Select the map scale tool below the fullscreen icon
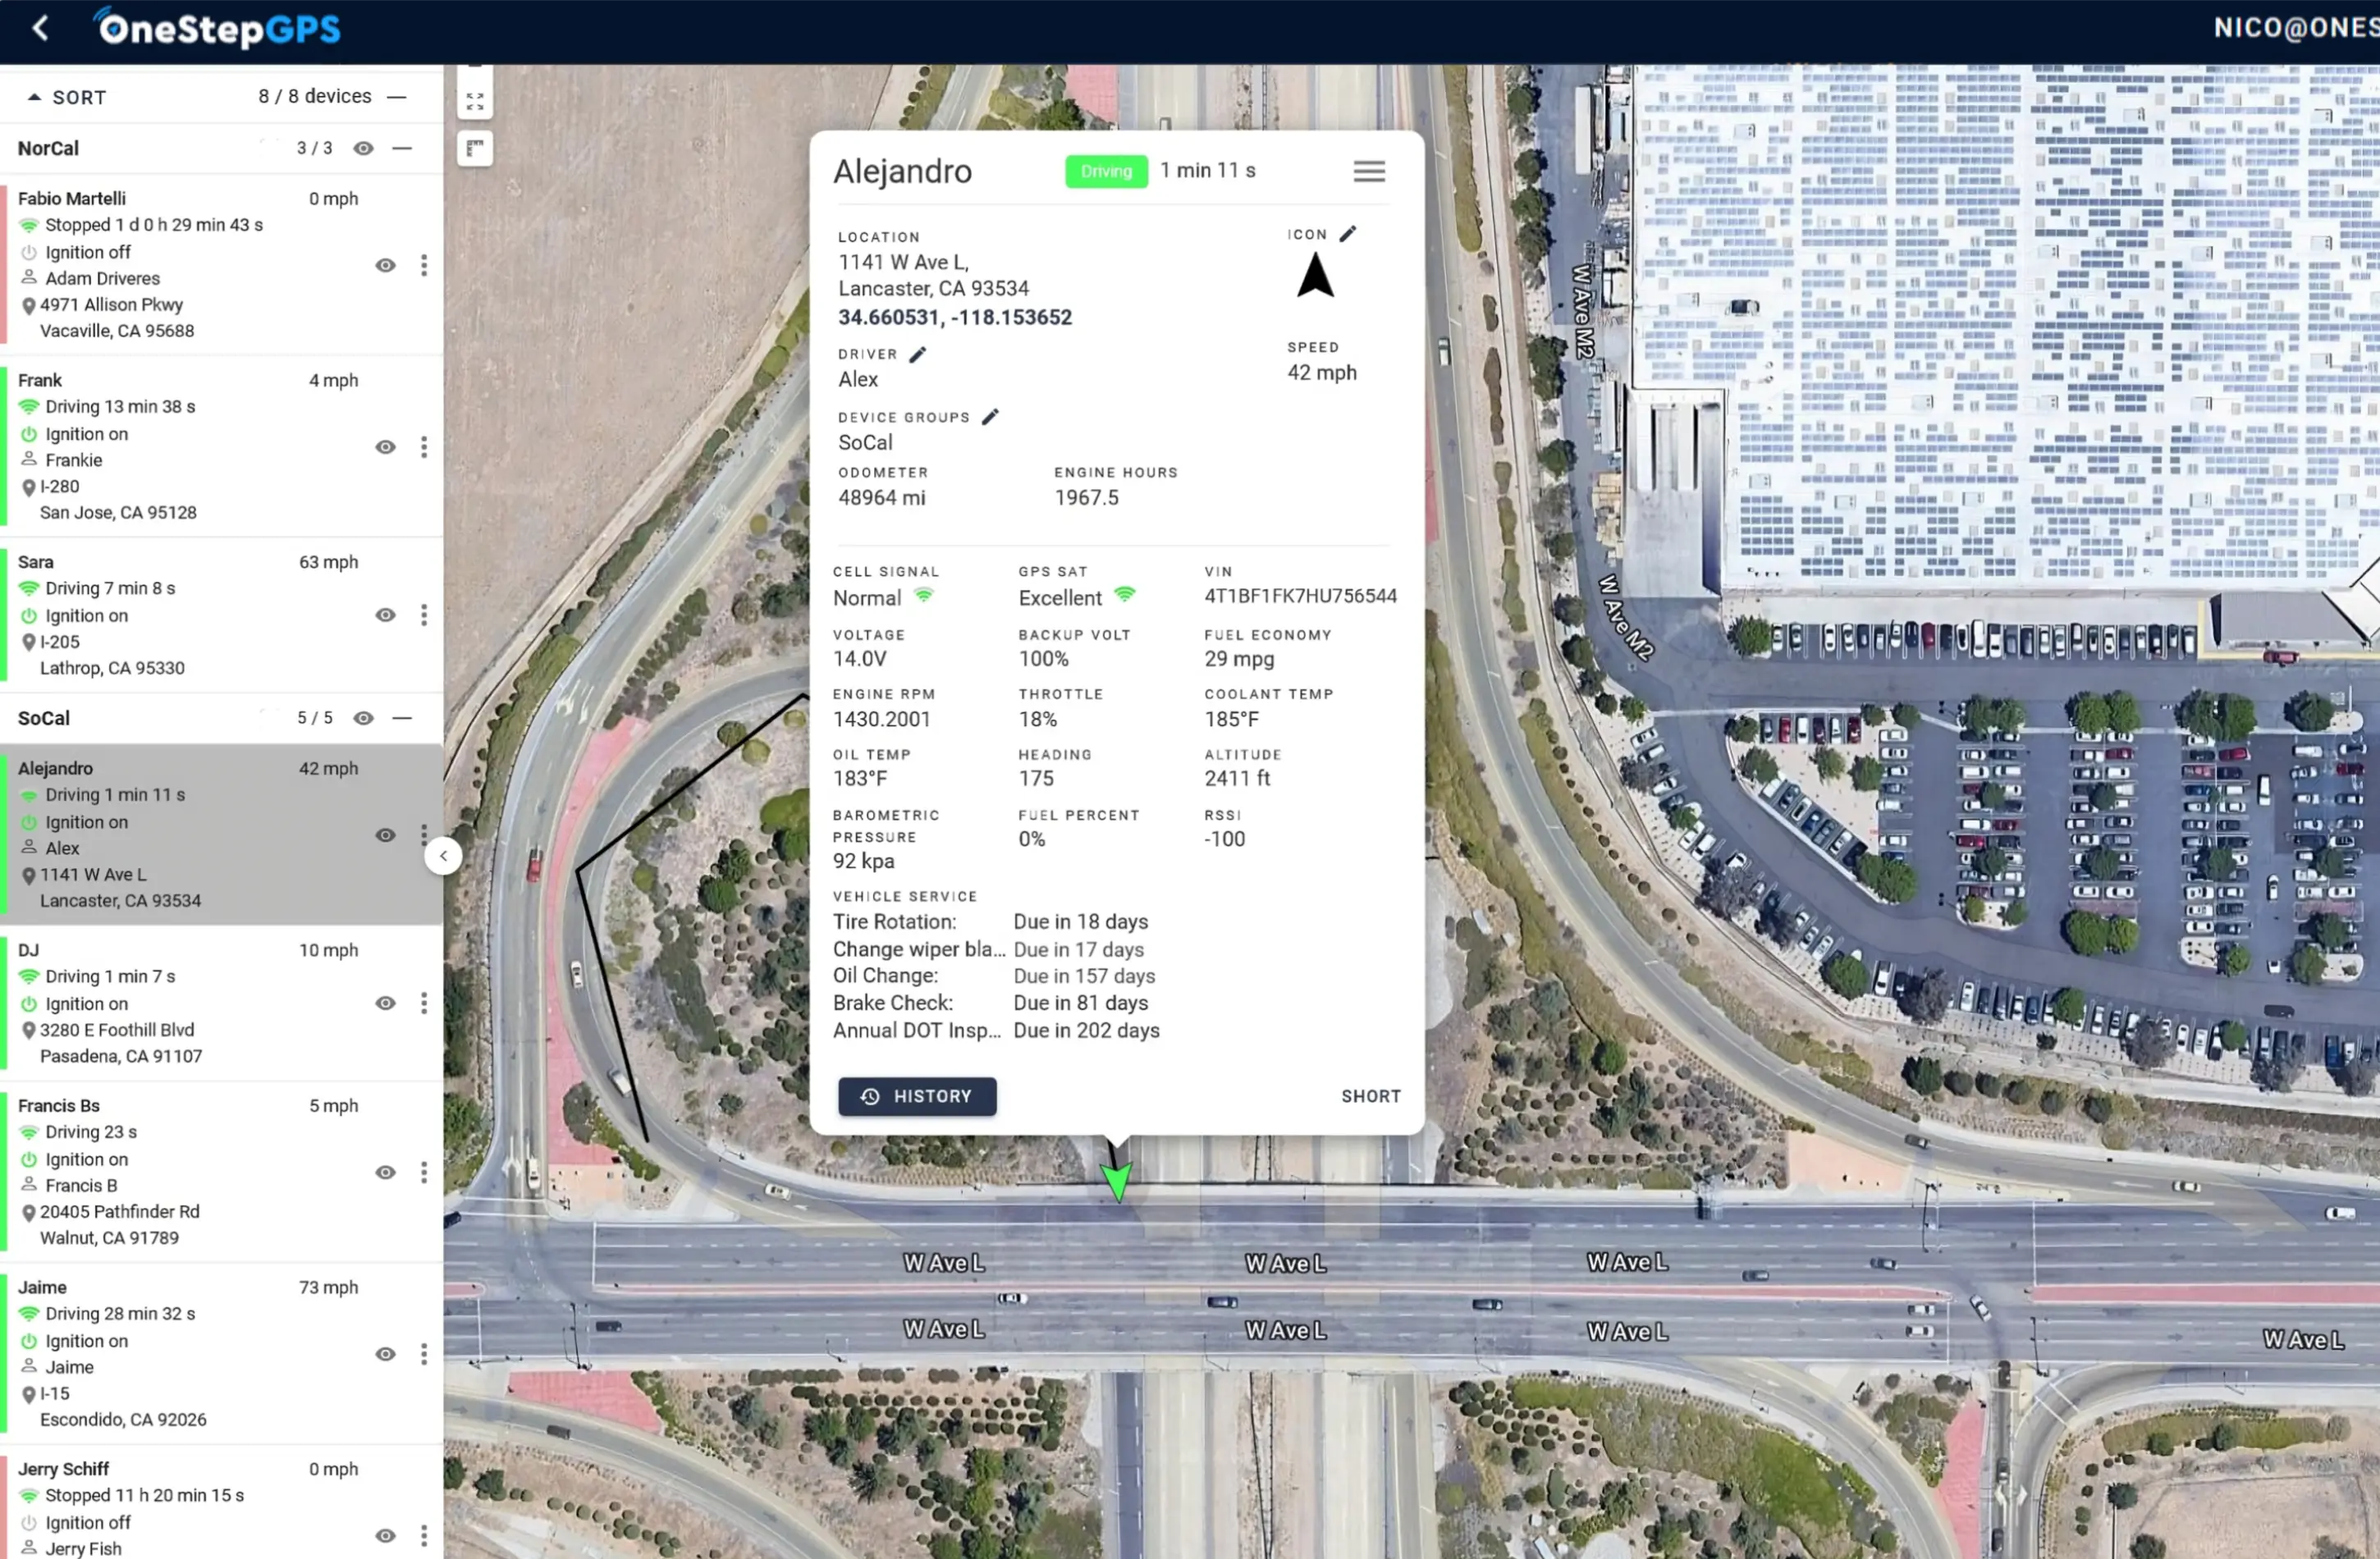 474,148
